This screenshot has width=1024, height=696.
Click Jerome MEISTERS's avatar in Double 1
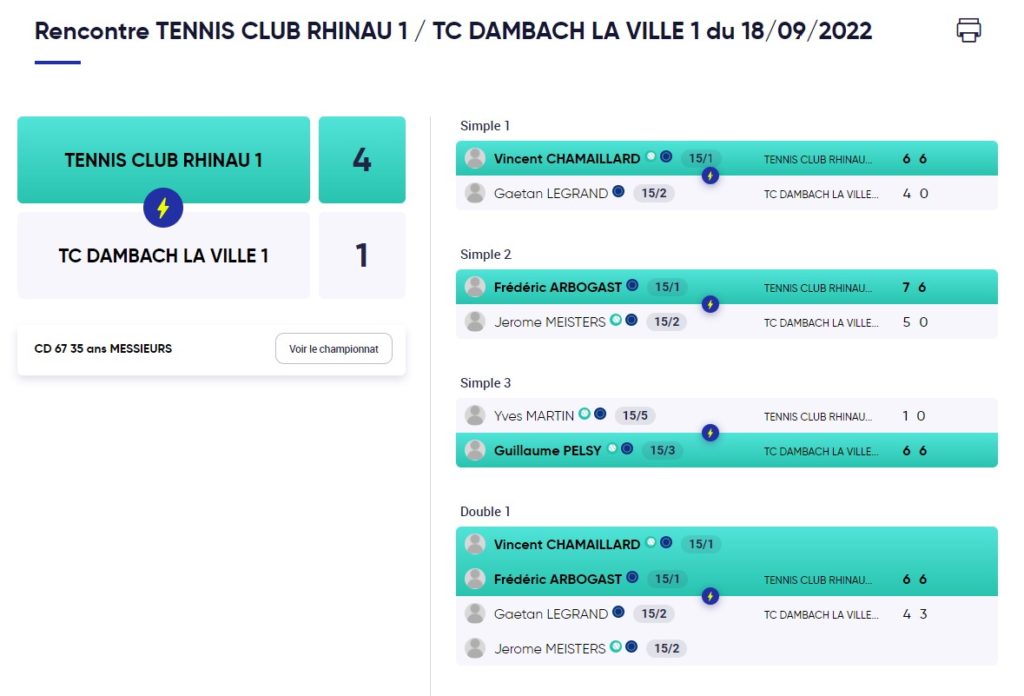pos(475,648)
